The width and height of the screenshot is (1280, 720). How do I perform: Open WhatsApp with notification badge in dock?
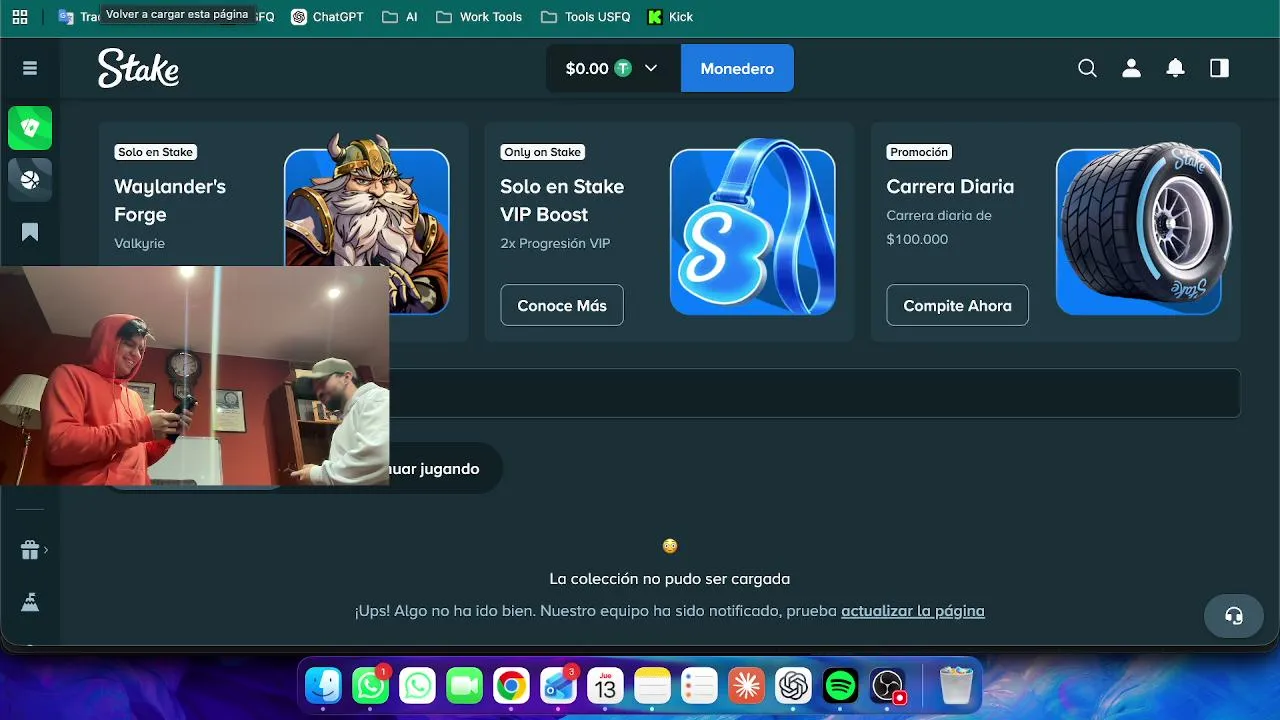[x=371, y=686]
